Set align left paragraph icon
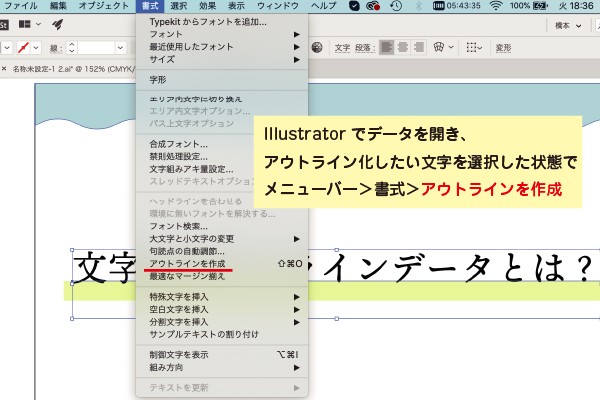 tap(386, 47)
